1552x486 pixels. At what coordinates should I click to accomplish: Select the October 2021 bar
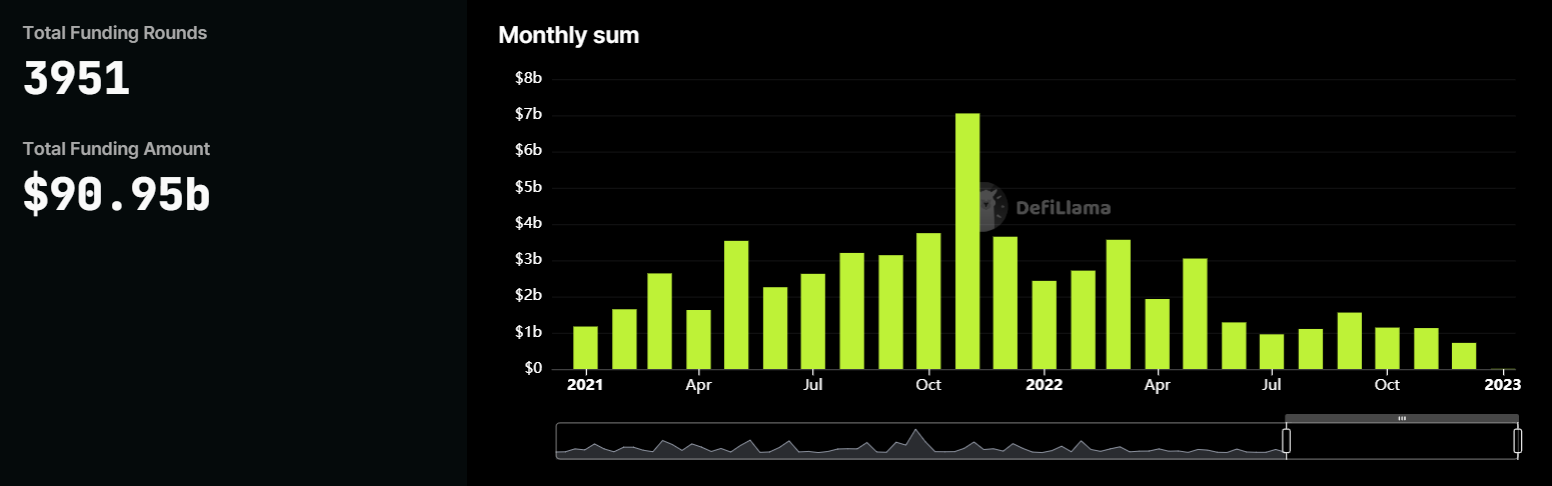pyautogui.click(x=929, y=301)
